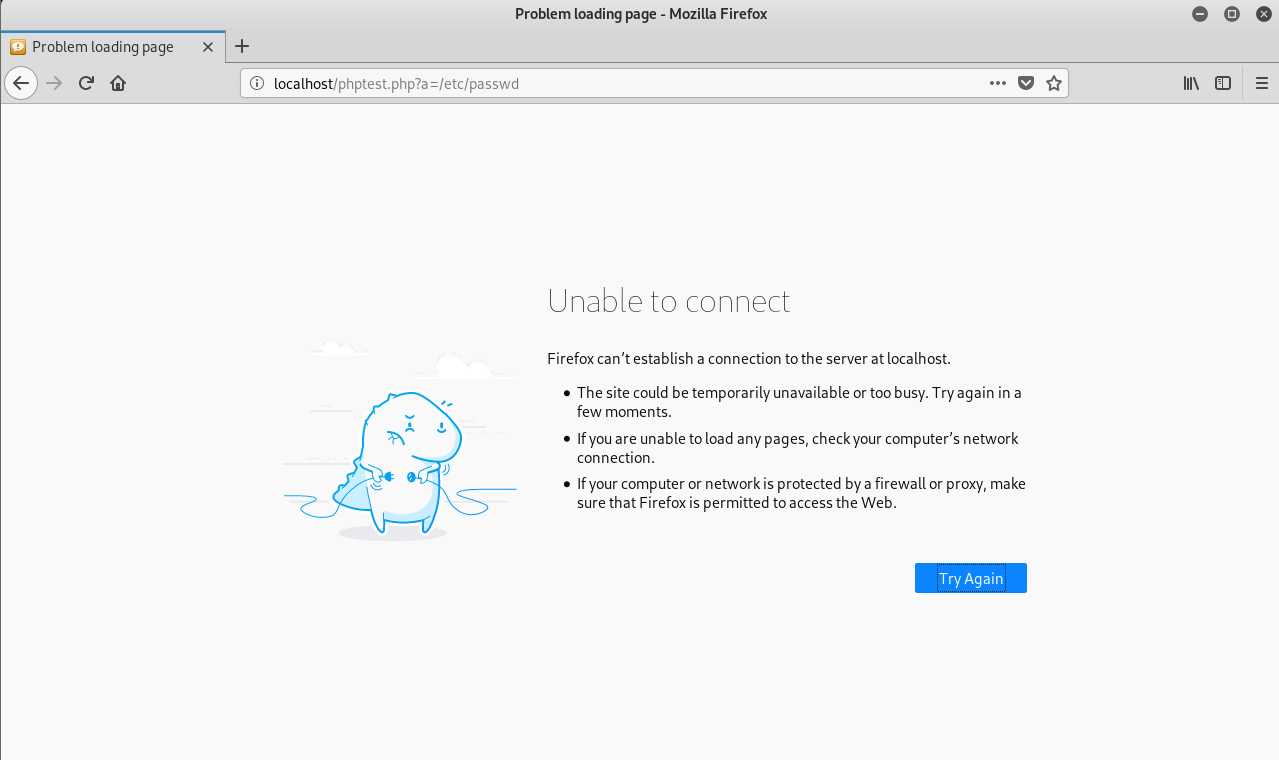Image resolution: width=1279 pixels, height=760 pixels.
Task: Click the forward navigation arrow
Action: click(54, 83)
